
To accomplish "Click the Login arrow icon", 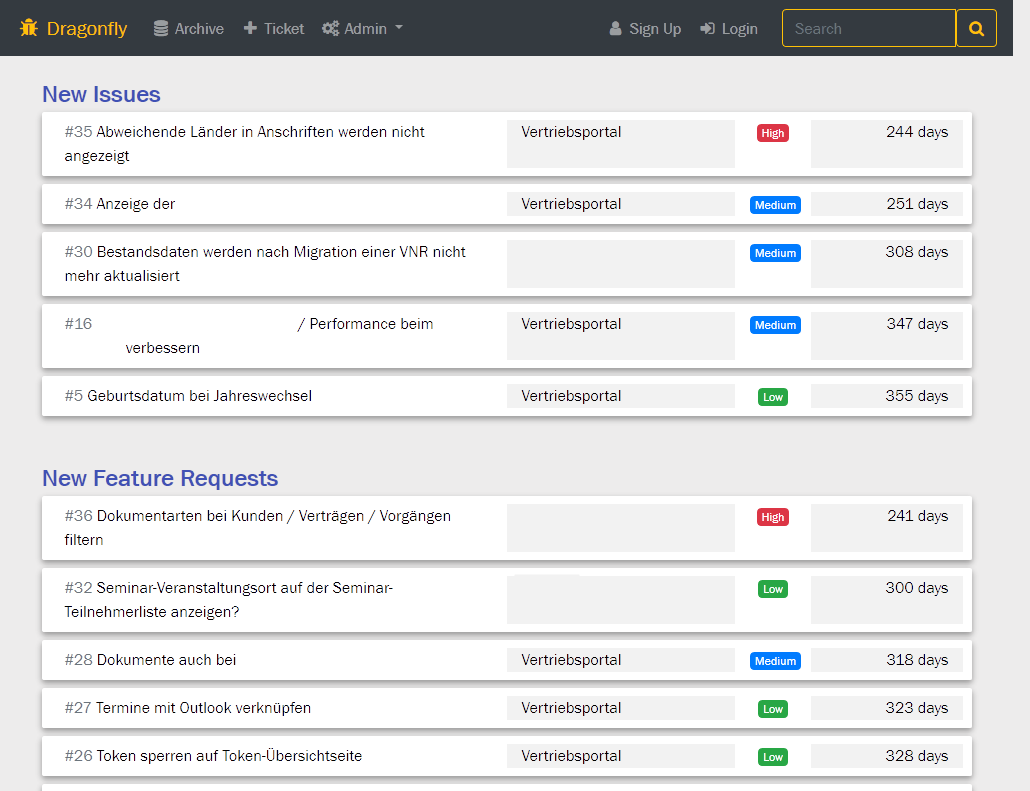I will click(708, 29).
